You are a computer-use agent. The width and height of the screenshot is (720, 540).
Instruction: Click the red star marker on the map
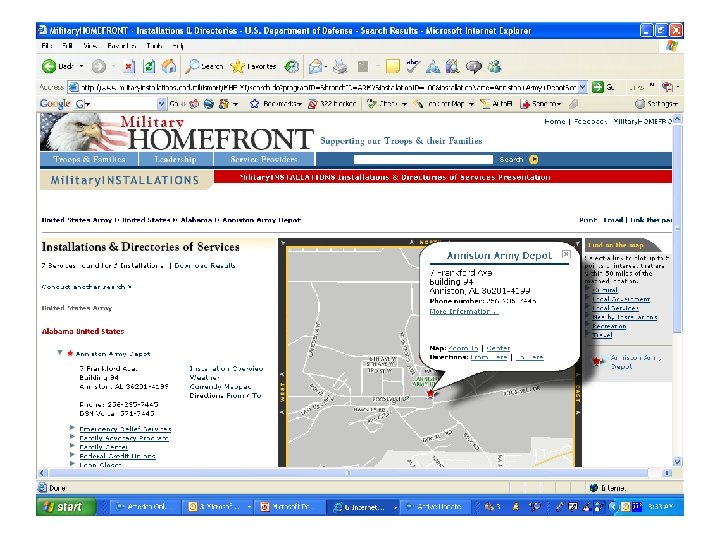430,393
